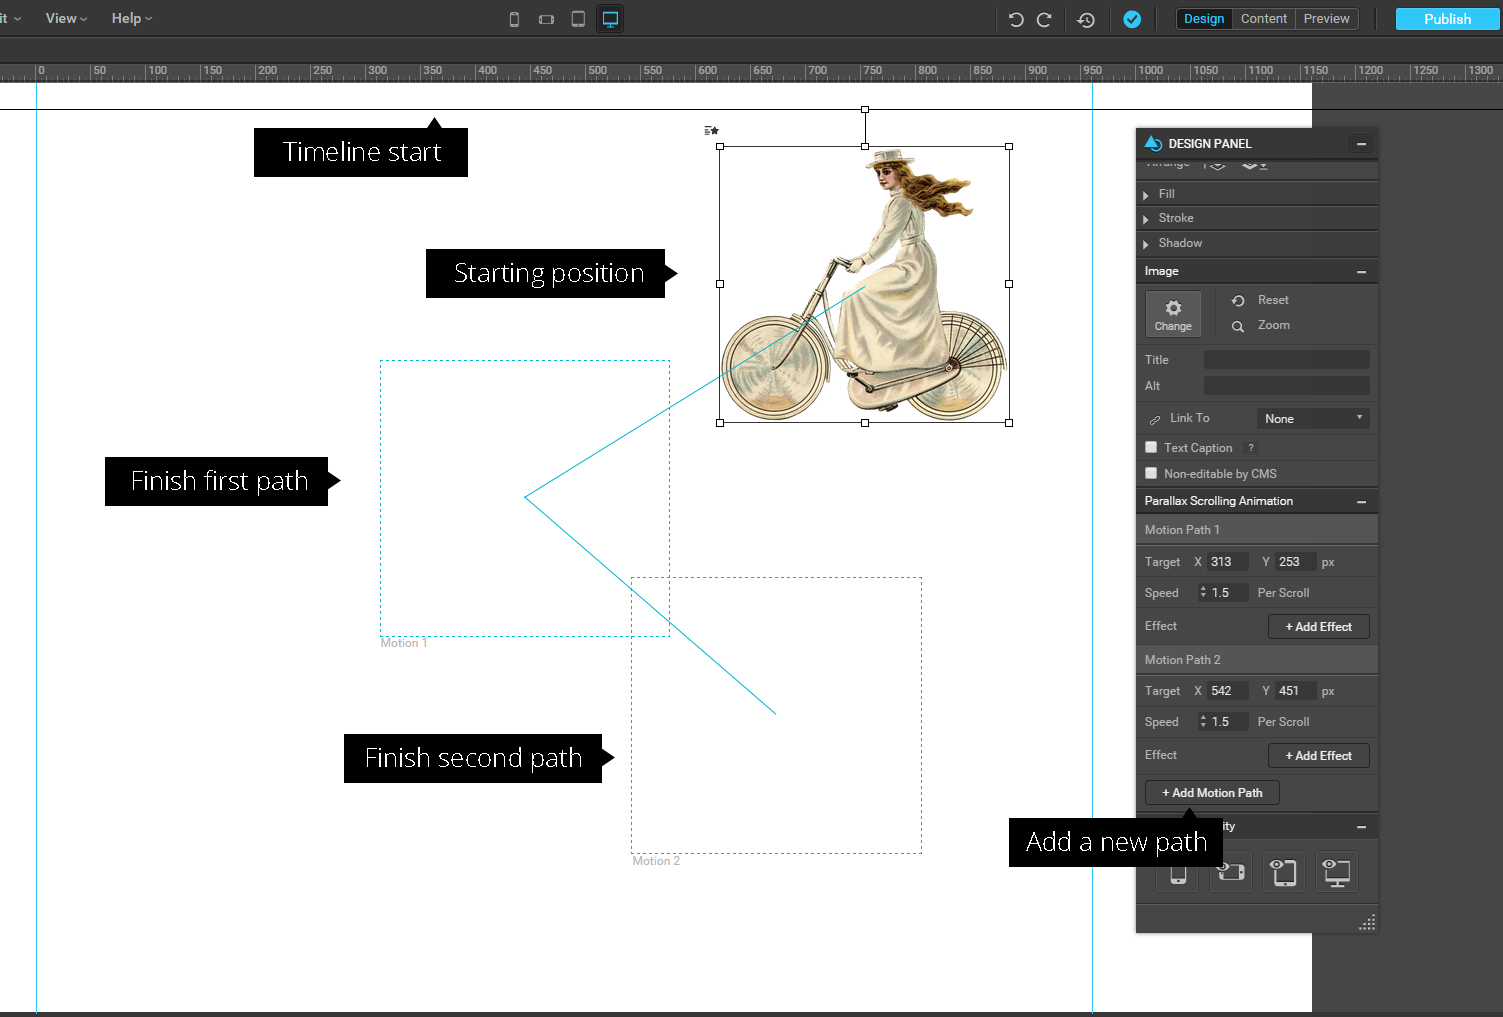Switch to the Content tab
Viewport: 1503px width, 1017px height.
[x=1264, y=19]
